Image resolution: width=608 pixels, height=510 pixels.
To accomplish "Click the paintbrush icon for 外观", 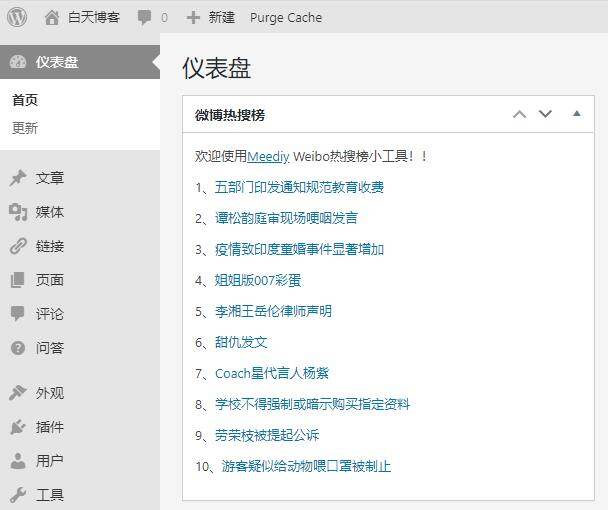I will 18,393.
